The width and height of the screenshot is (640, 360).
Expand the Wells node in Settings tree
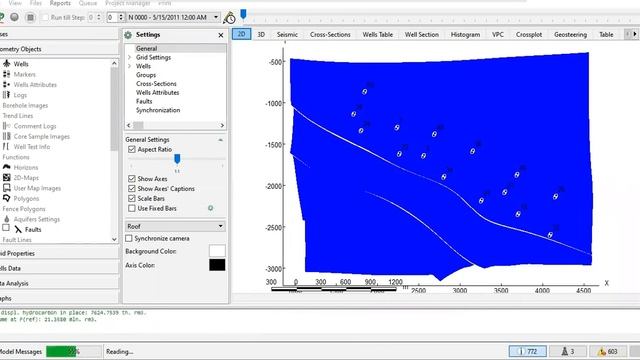point(130,66)
